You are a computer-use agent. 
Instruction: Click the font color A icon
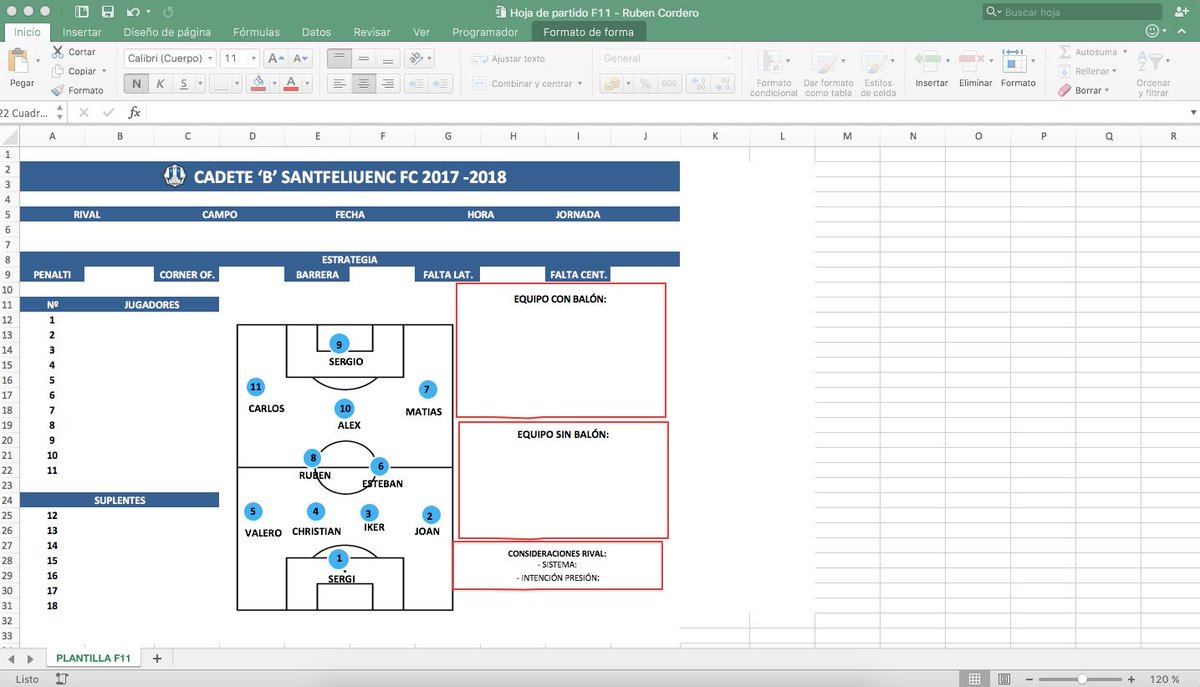[291, 83]
